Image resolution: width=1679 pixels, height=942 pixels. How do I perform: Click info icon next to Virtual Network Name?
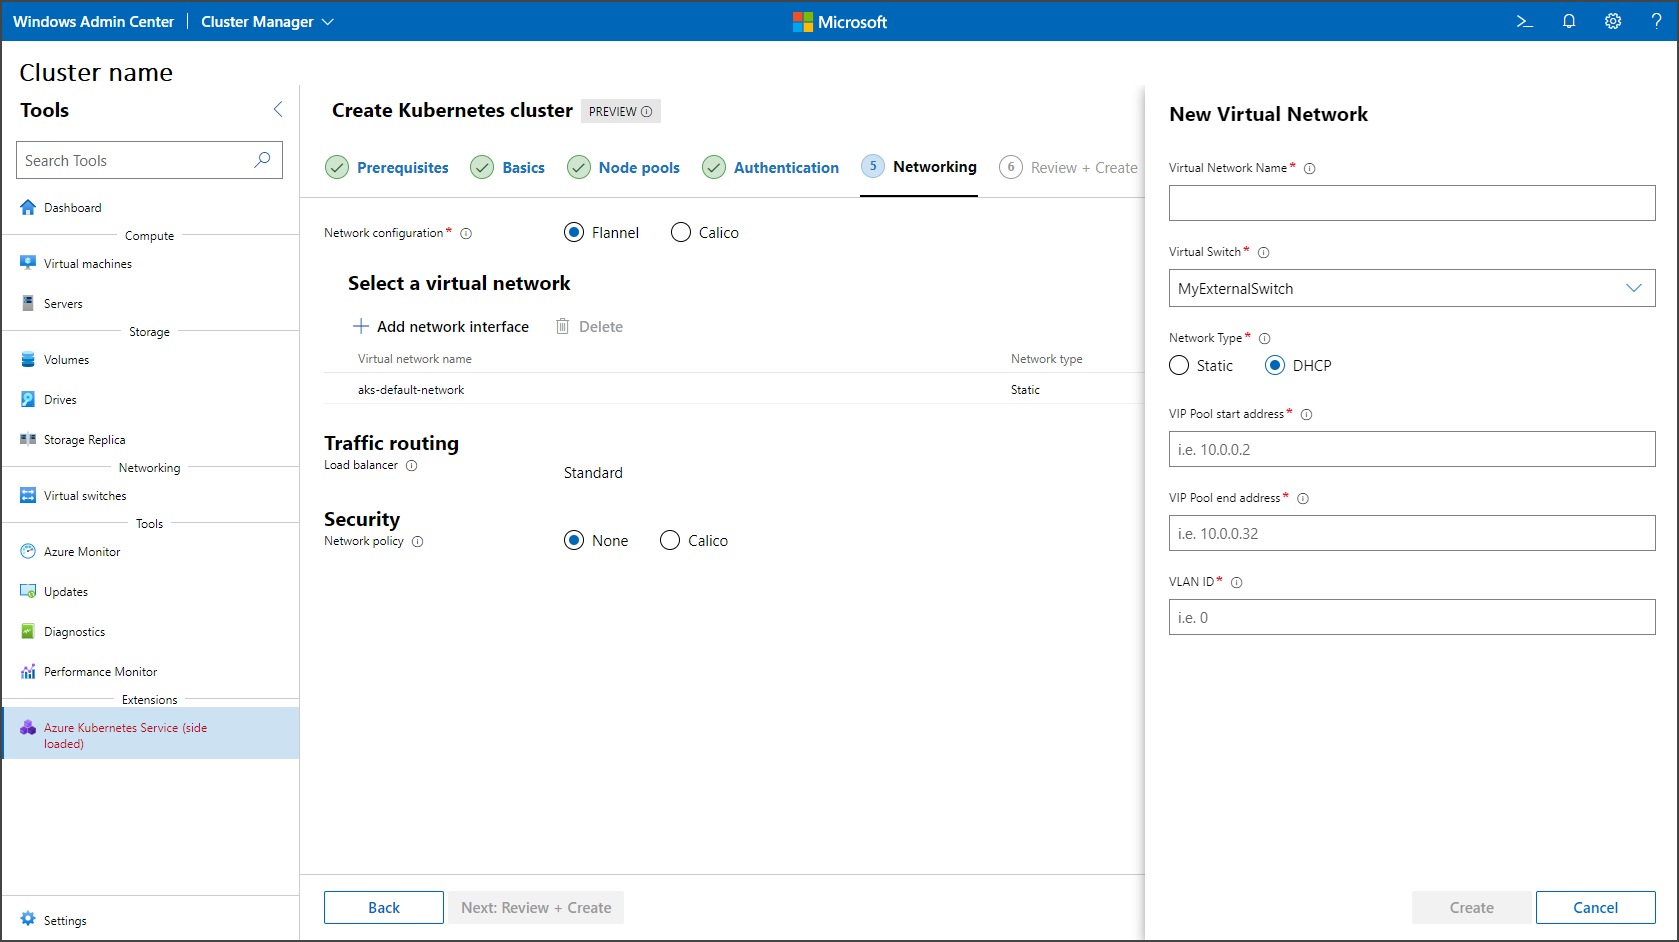[1310, 169]
